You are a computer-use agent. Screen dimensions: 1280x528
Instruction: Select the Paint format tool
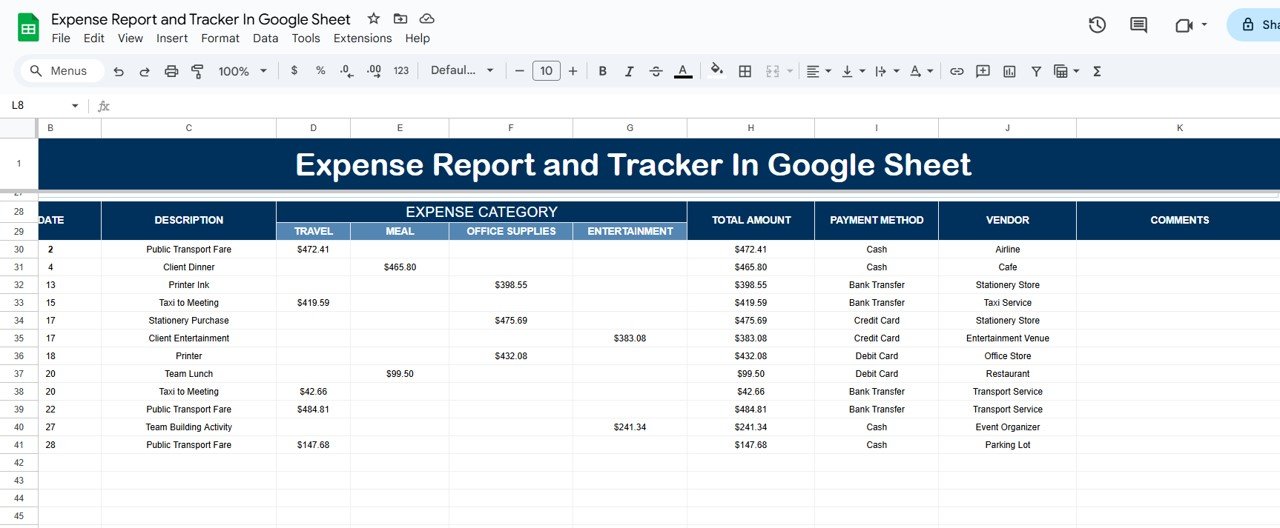coord(197,71)
